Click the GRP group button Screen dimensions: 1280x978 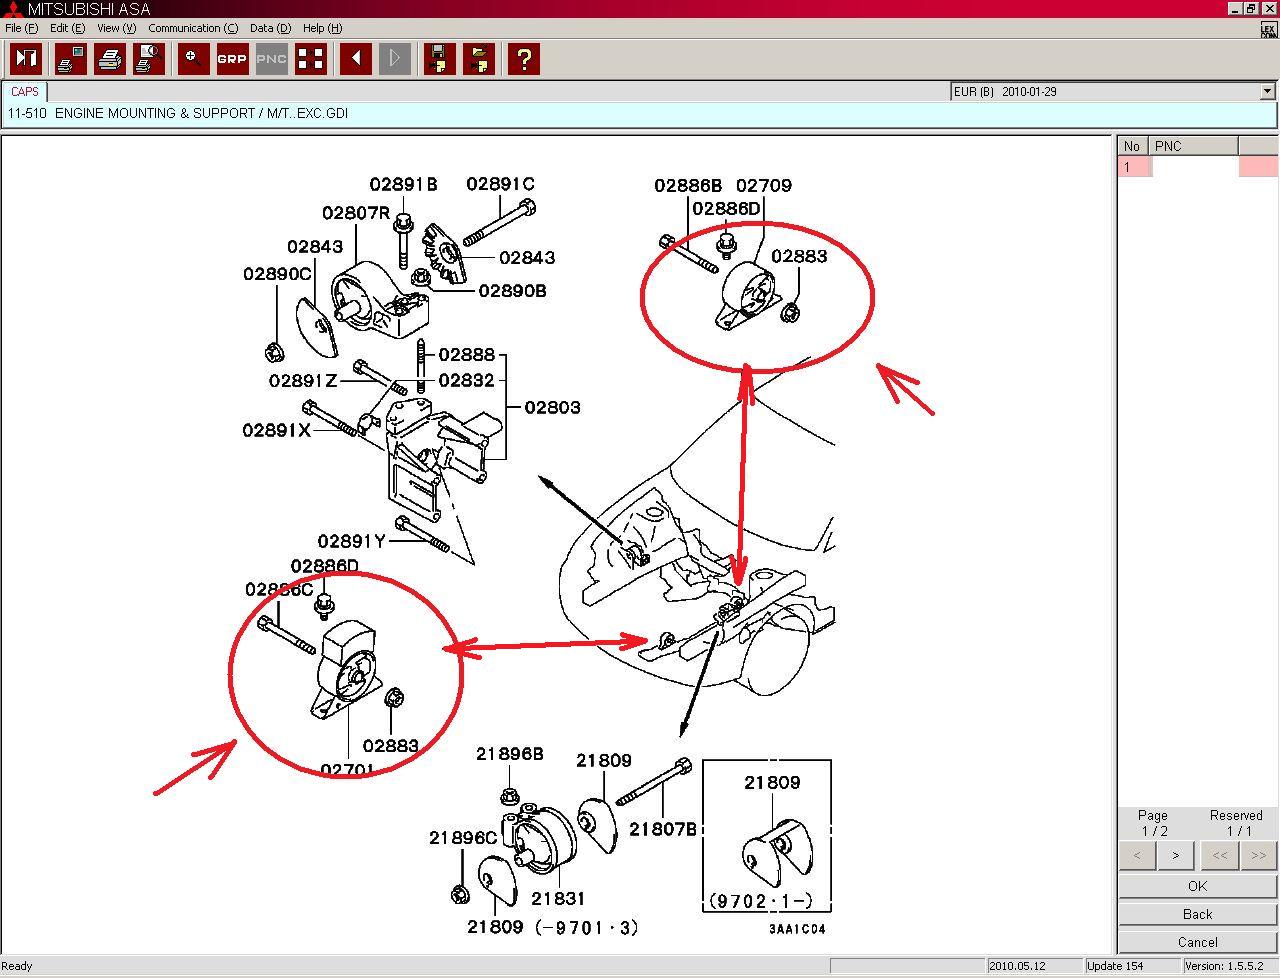[x=232, y=59]
